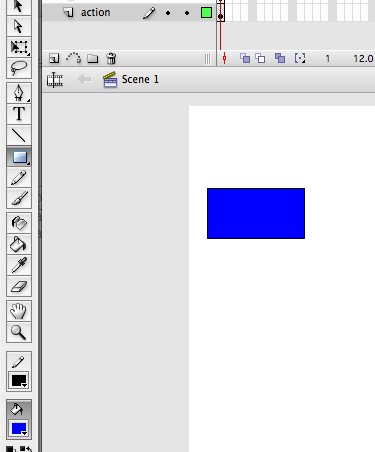Viewport: 375px width, 452px height.
Task: Click the action layer pencil icon
Action: click(x=149, y=13)
